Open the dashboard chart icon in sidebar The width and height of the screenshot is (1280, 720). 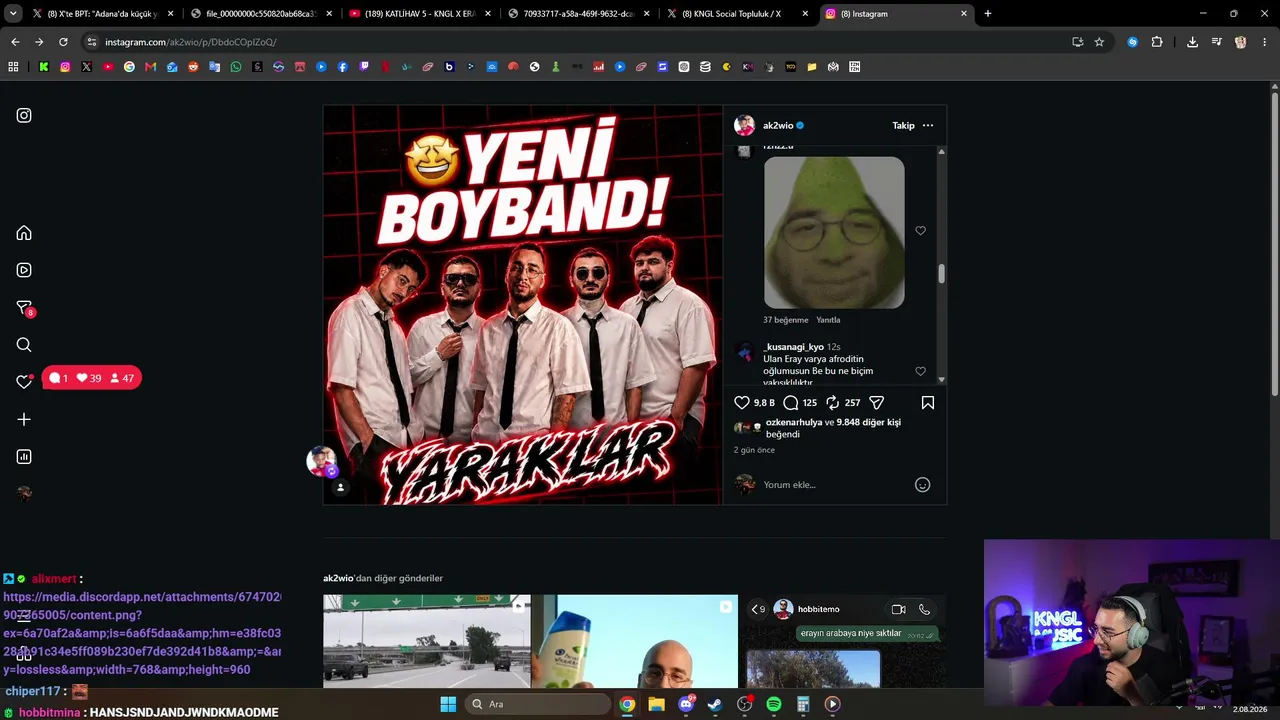click(24, 457)
